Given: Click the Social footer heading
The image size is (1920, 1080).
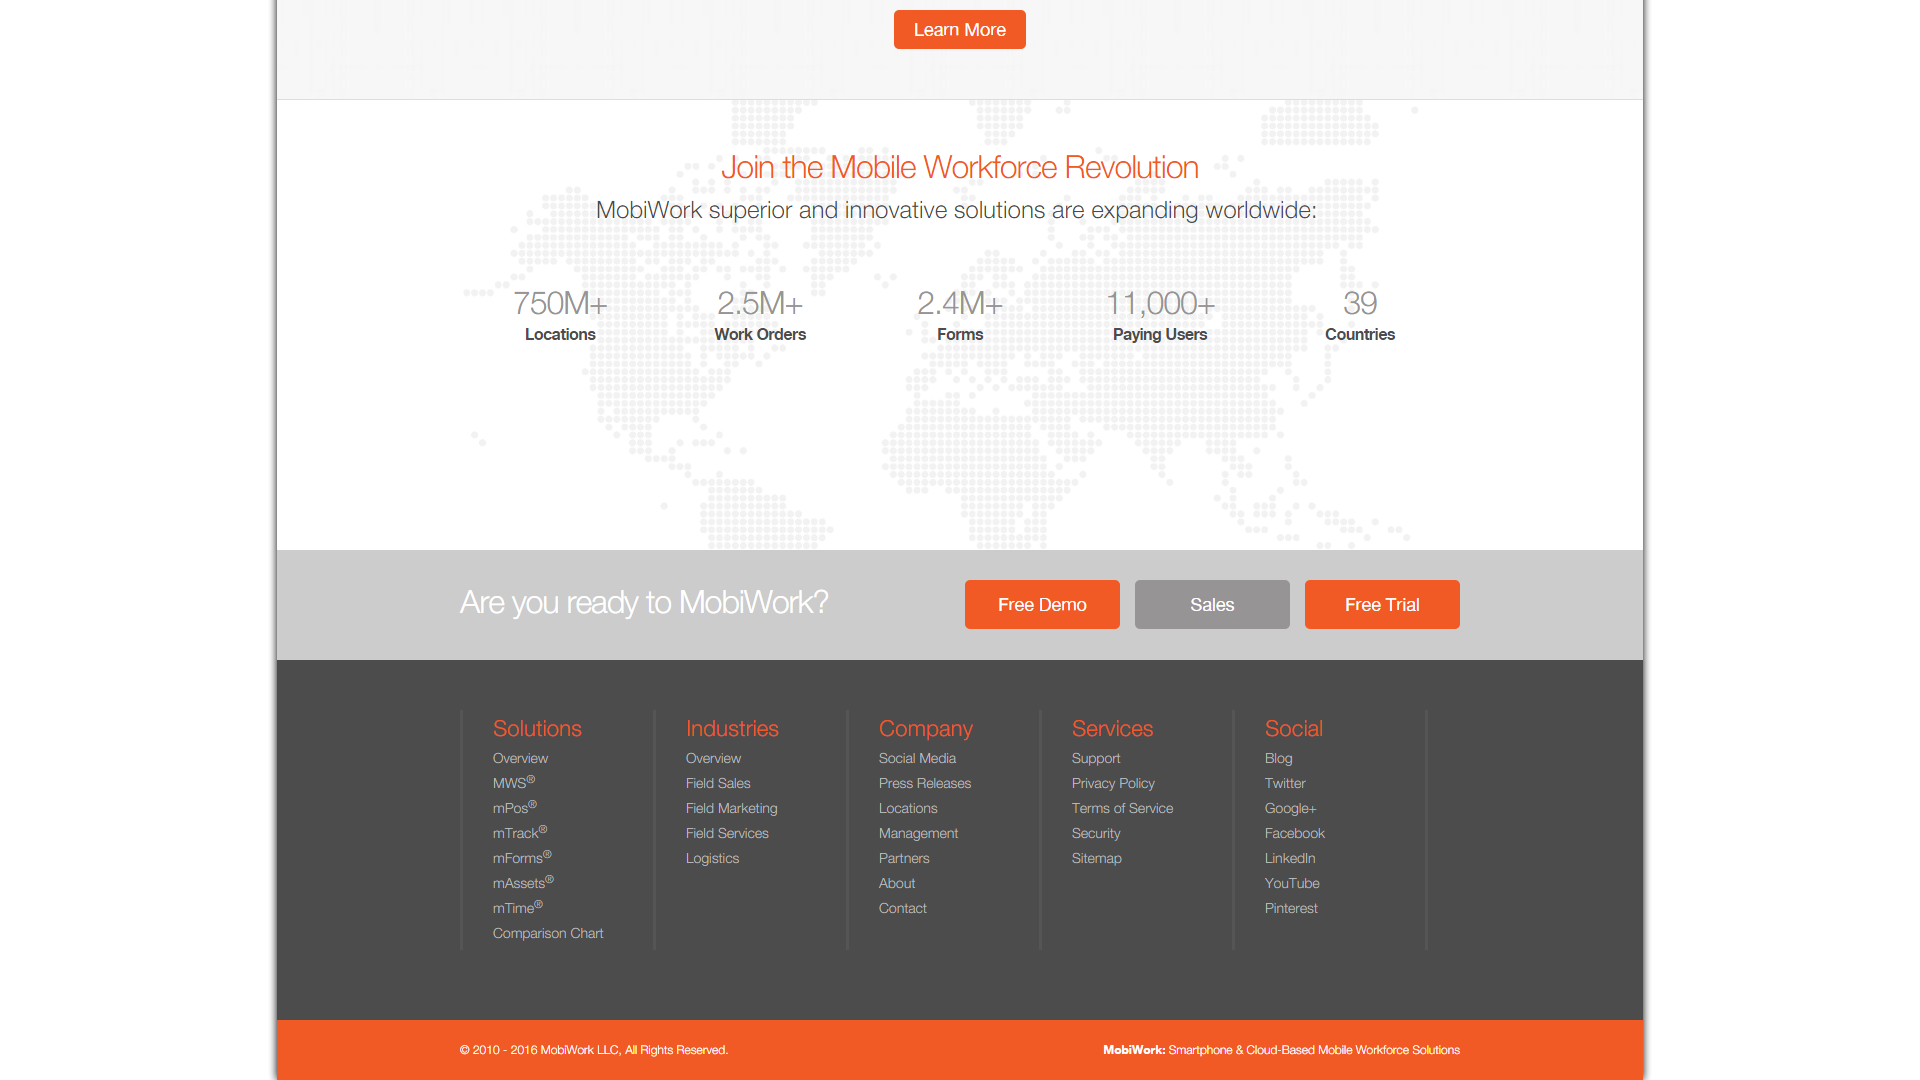Looking at the screenshot, I should (x=1293, y=729).
